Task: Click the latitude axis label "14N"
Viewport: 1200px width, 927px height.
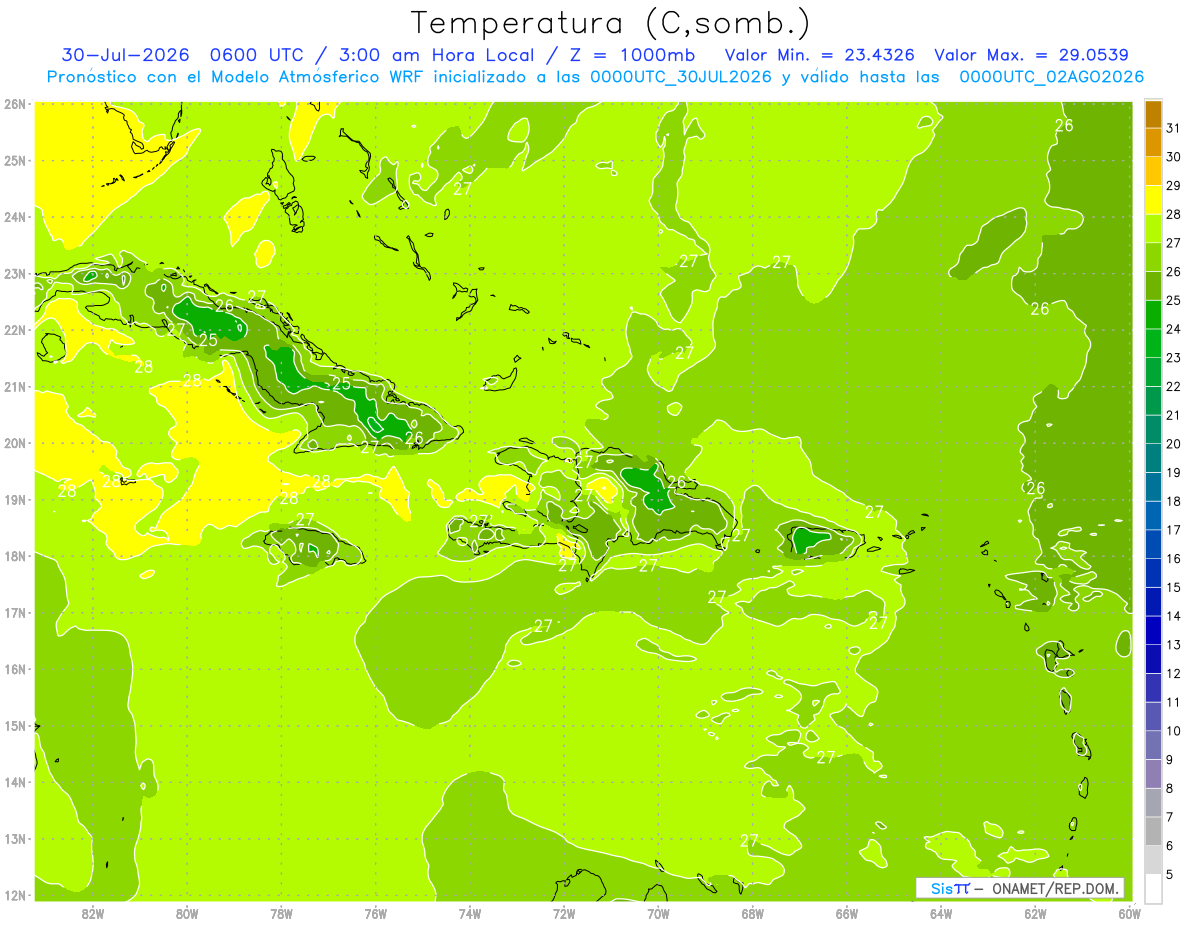Action: point(14,782)
